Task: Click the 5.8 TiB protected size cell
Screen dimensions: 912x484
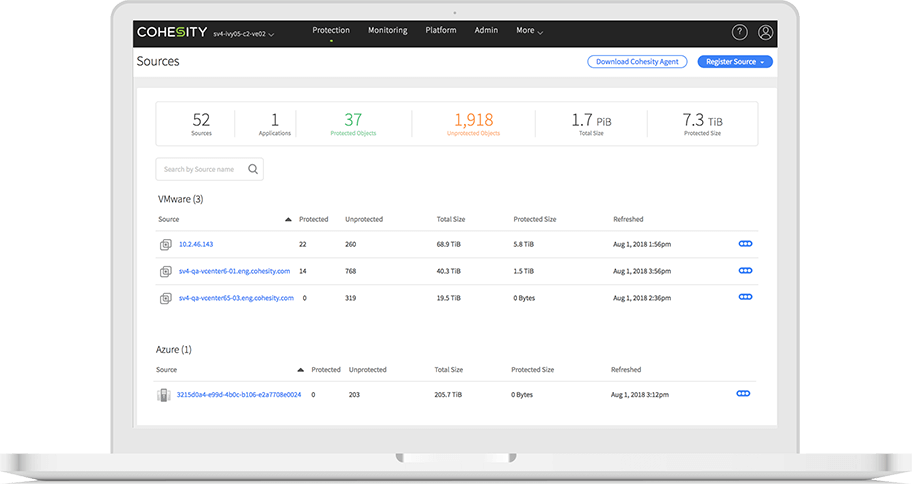Action: [x=523, y=244]
